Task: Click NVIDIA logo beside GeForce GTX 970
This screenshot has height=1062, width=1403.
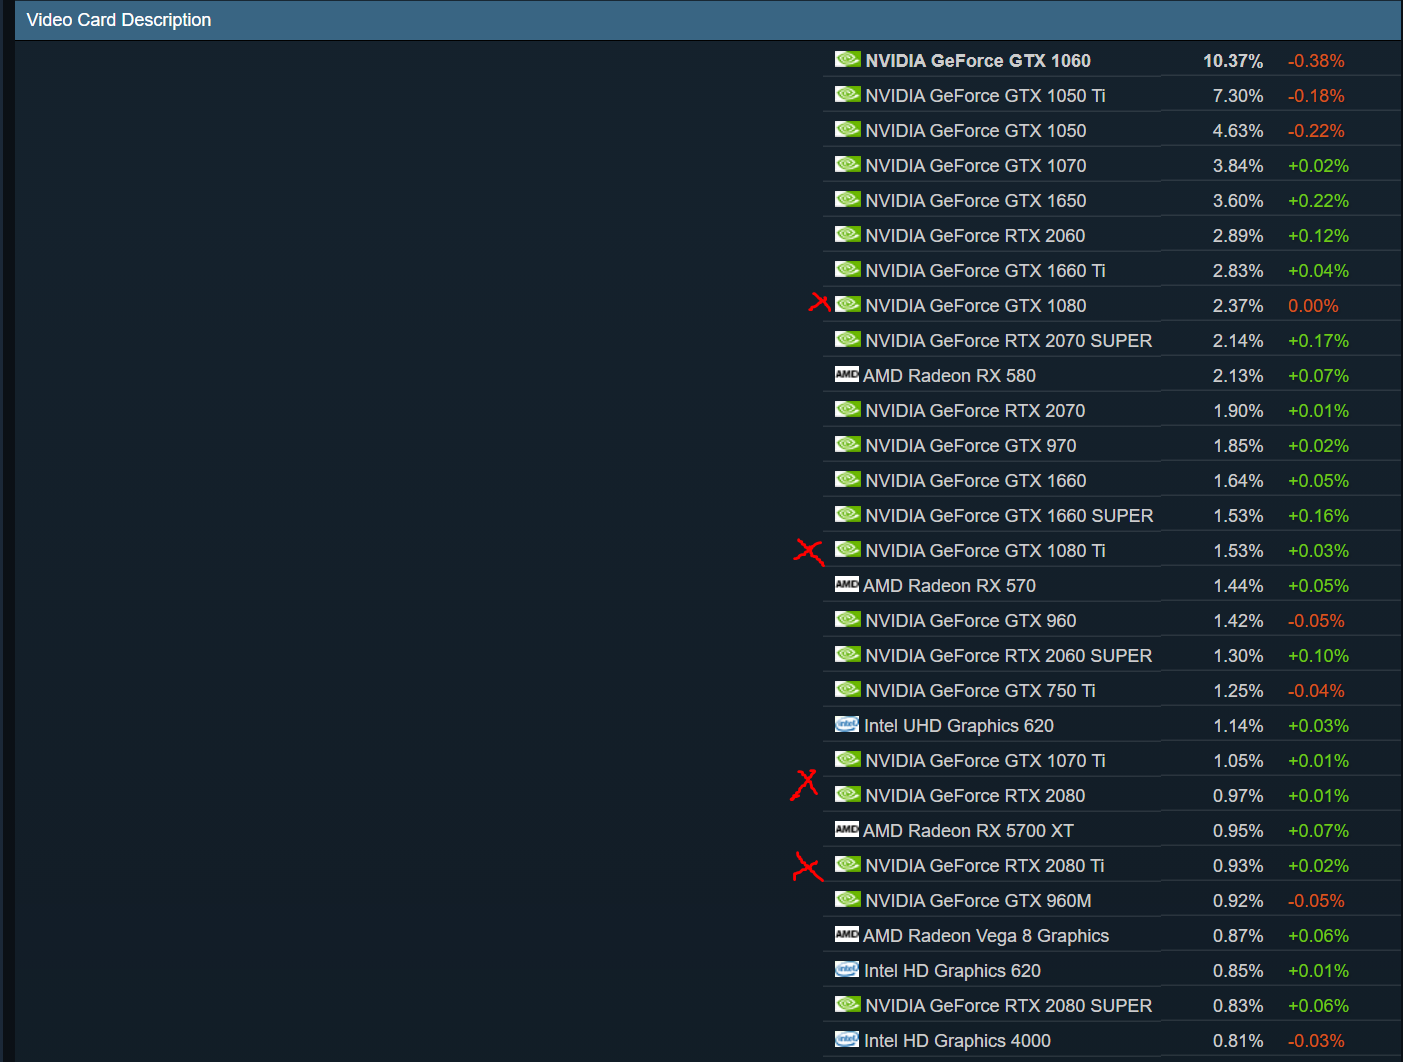Action: click(x=848, y=444)
